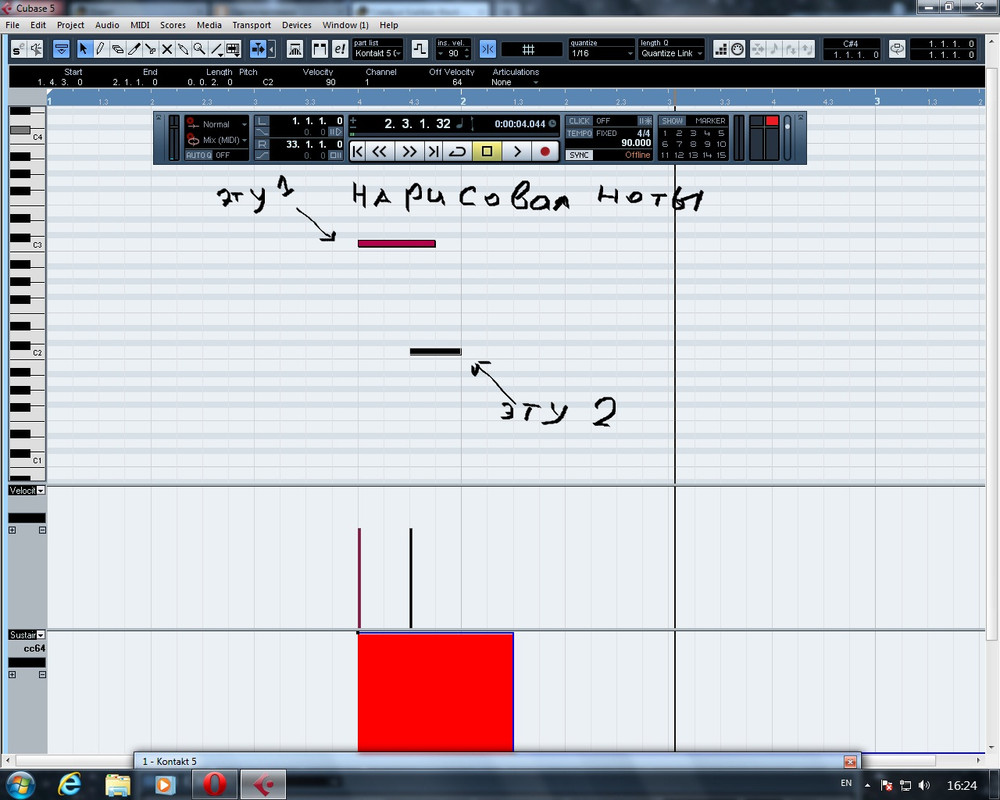1000x800 pixels.
Task: Go to previous marker in transport
Action: click(x=357, y=151)
